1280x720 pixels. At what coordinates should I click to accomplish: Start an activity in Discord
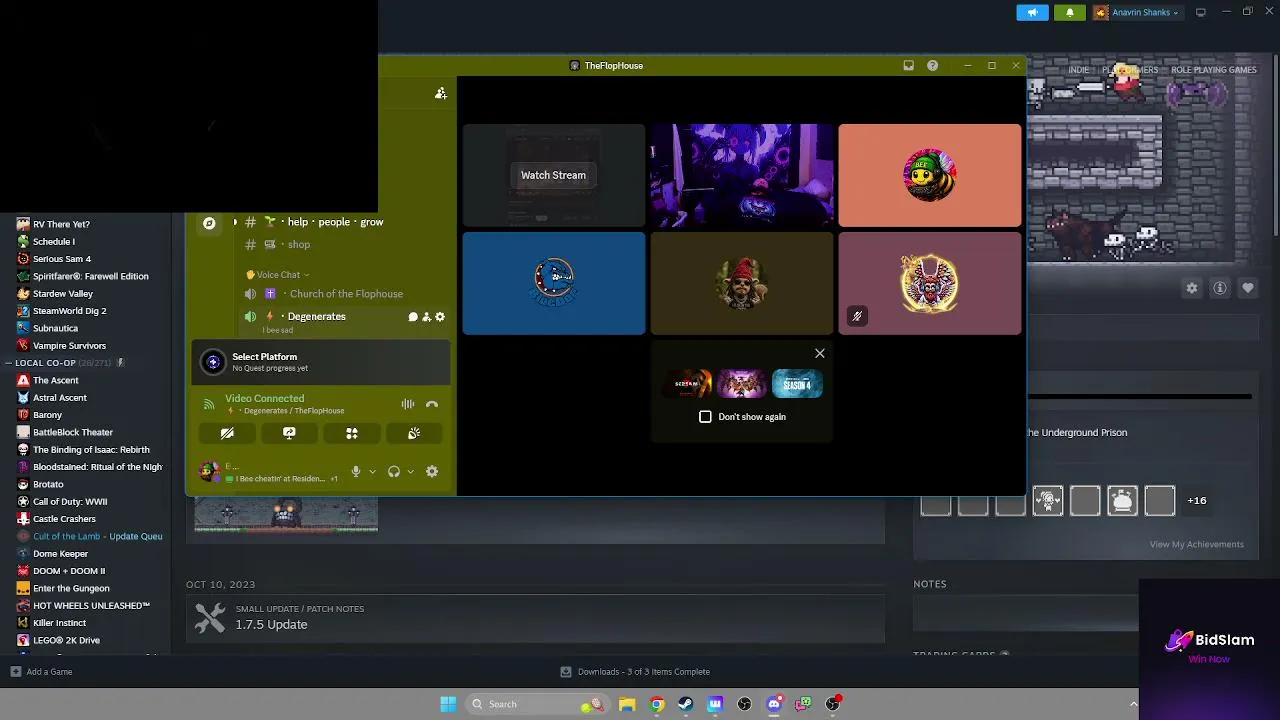click(x=352, y=433)
